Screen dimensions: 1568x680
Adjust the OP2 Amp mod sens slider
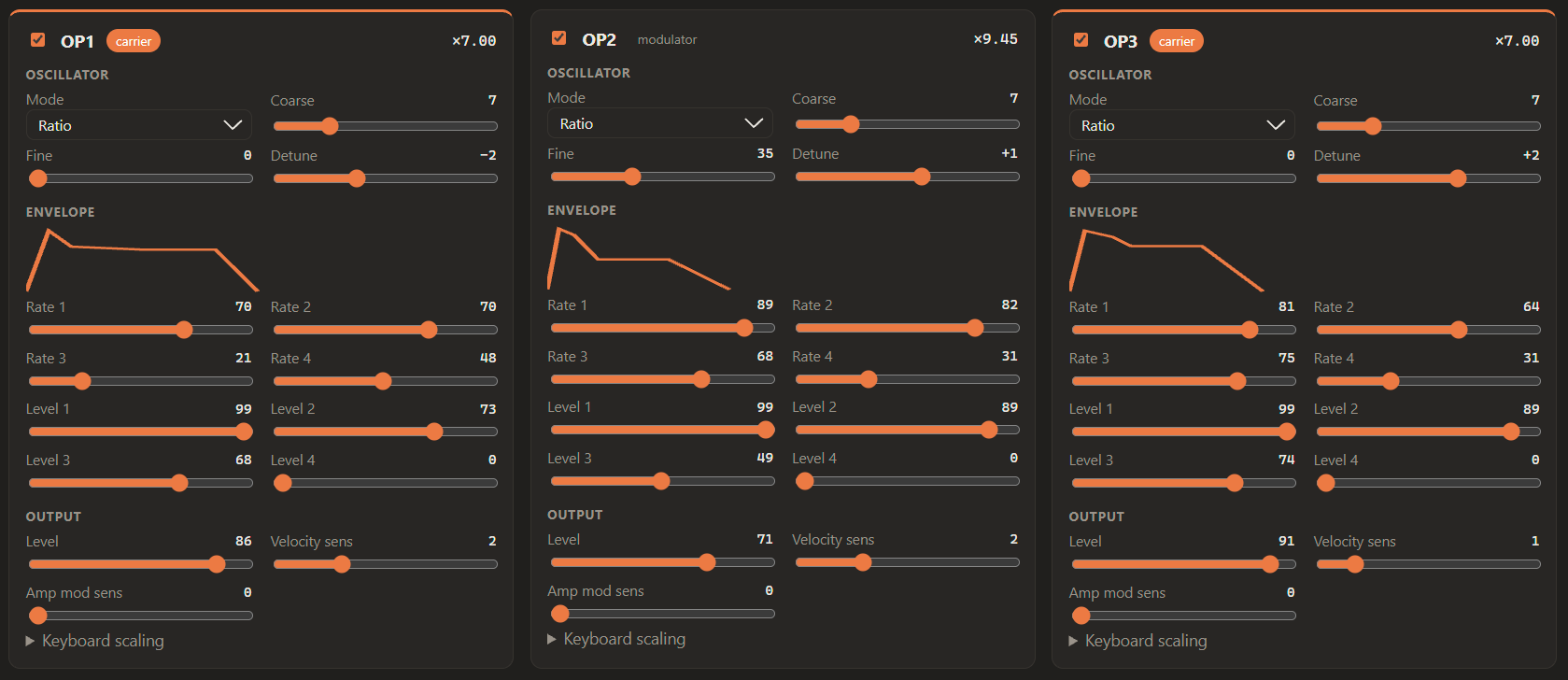[662, 613]
